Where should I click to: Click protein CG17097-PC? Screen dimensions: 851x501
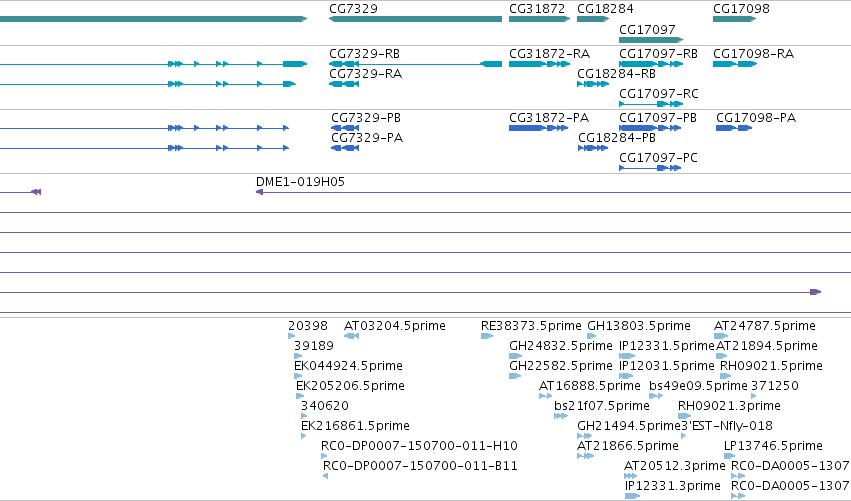(x=650, y=168)
